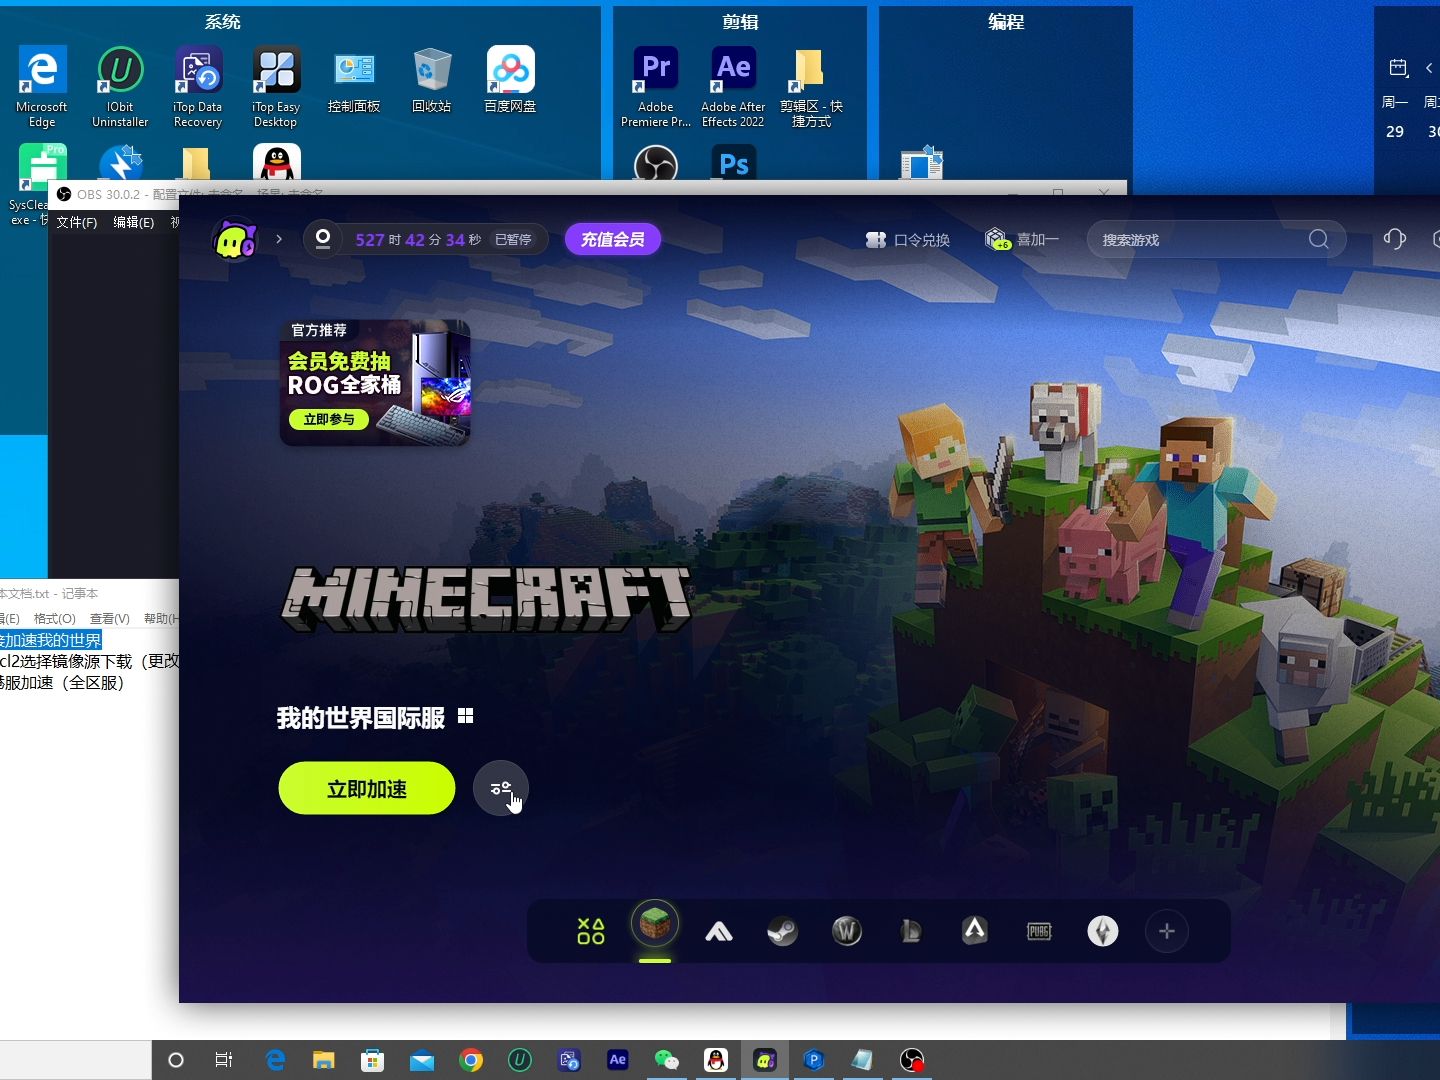1440x1080 pixels.
Task: Click the 剪辑区 folder shortcut
Action: [x=811, y=87]
